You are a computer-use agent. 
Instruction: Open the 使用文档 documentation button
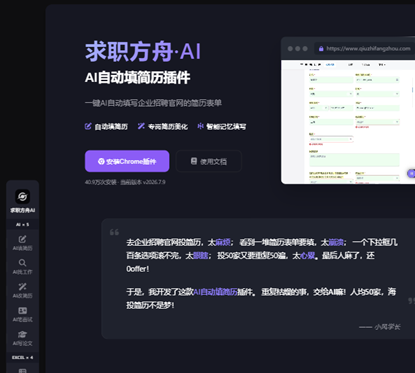pyautogui.click(x=208, y=161)
